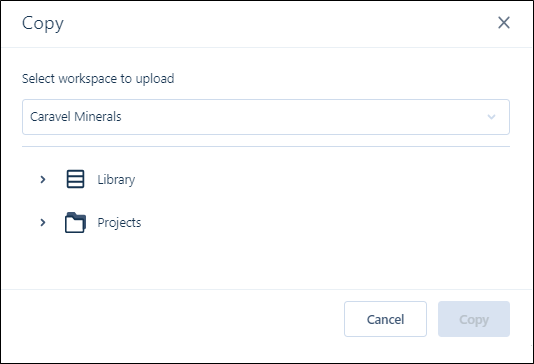Select the Library item label

point(116,179)
